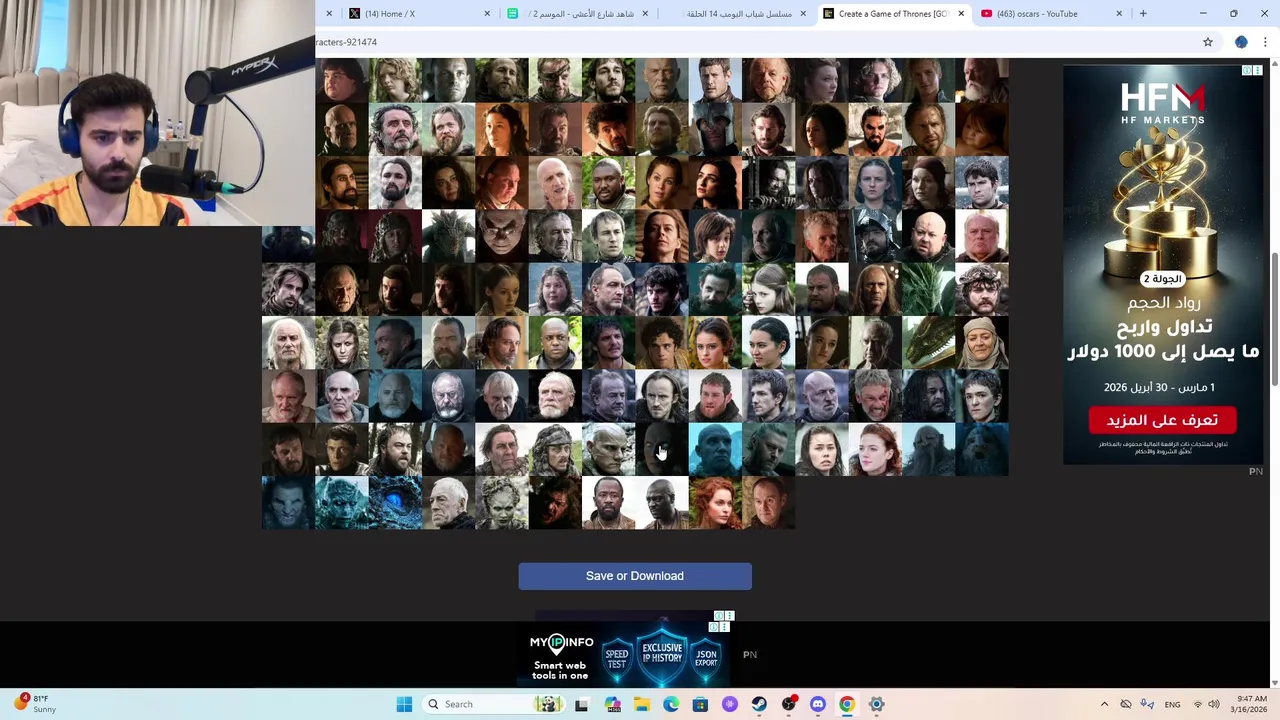Open the purple round app on taskbar
1280x720 pixels.
pyautogui.click(x=730, y=704)
